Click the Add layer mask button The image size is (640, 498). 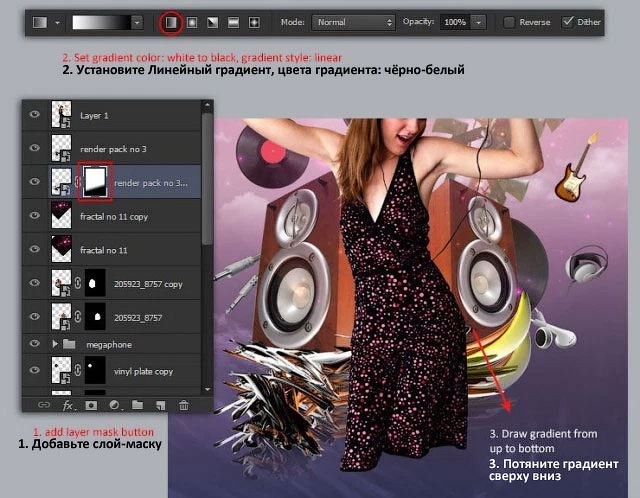point(91,405)
